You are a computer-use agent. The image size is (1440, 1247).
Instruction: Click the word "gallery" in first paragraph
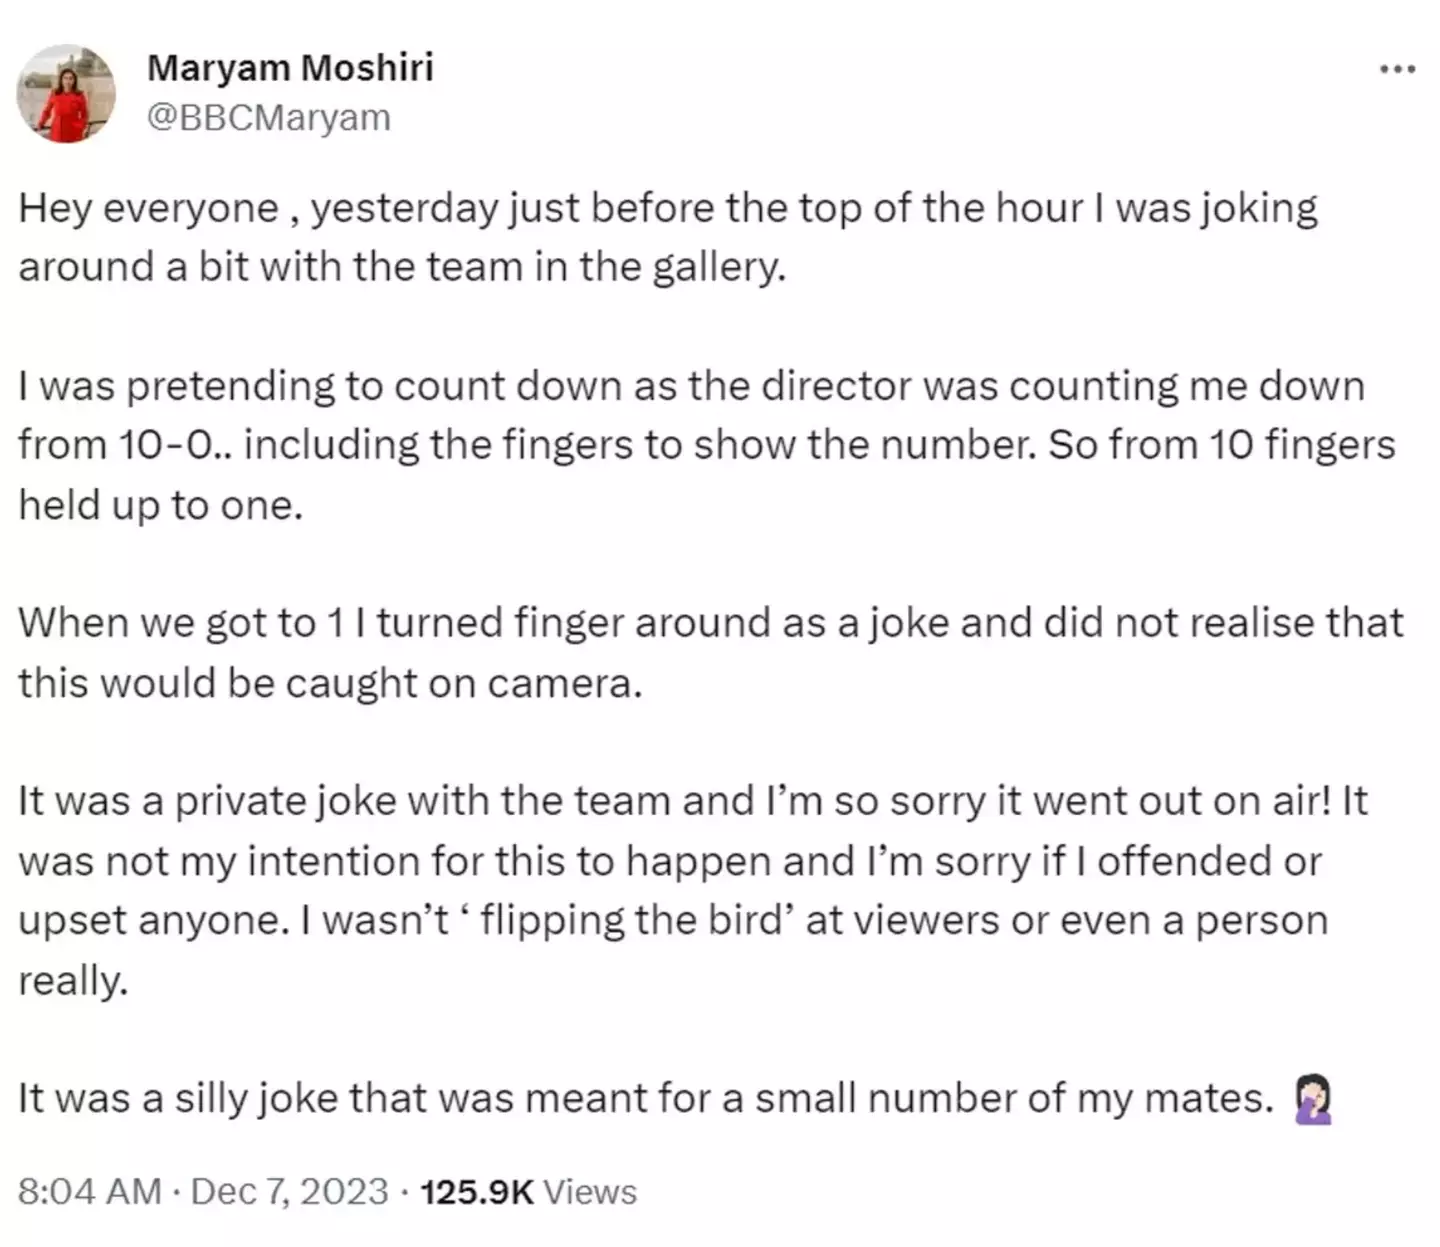(717, 268)
